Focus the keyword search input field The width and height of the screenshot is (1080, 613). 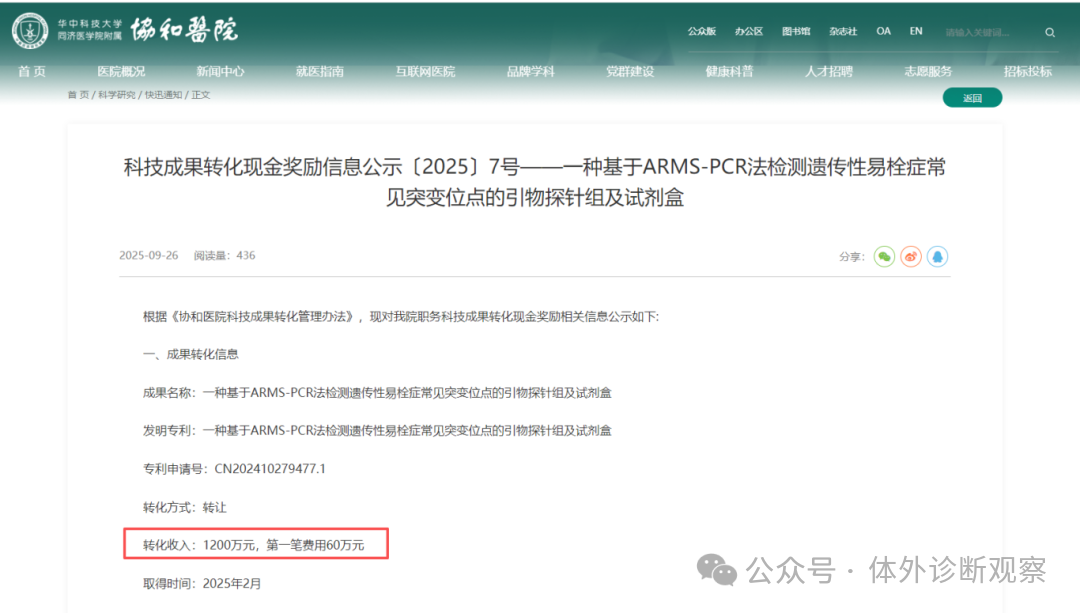(x=990, y=32)
